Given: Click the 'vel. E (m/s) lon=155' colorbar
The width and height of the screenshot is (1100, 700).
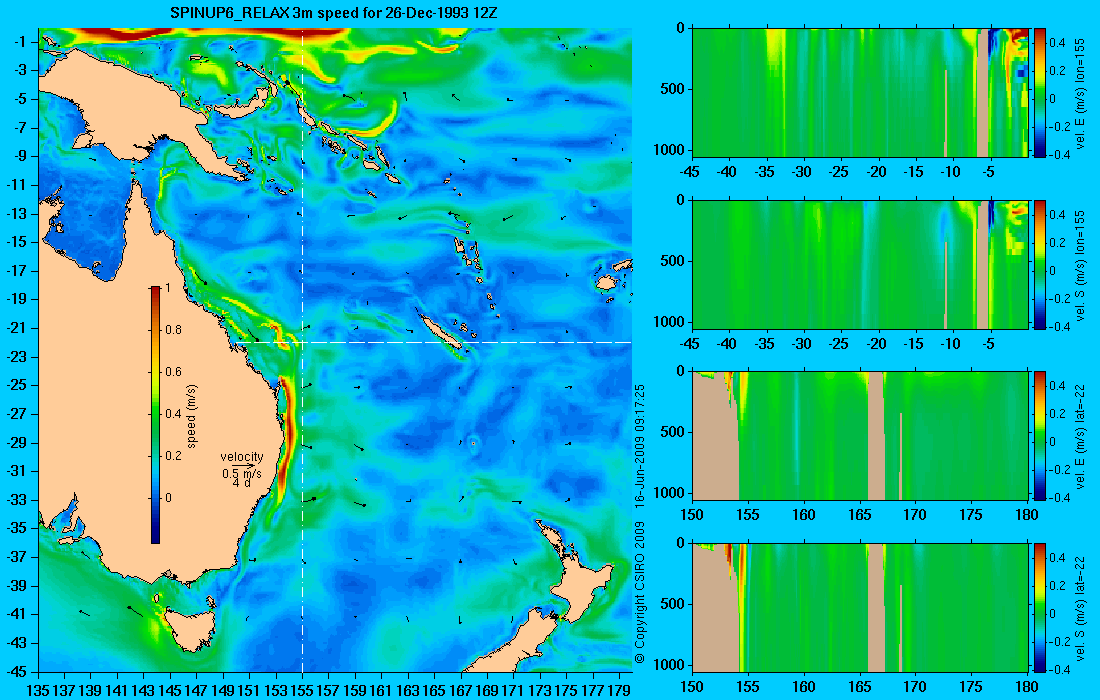Looking at the screenshot, I should tap(1040, 92).
